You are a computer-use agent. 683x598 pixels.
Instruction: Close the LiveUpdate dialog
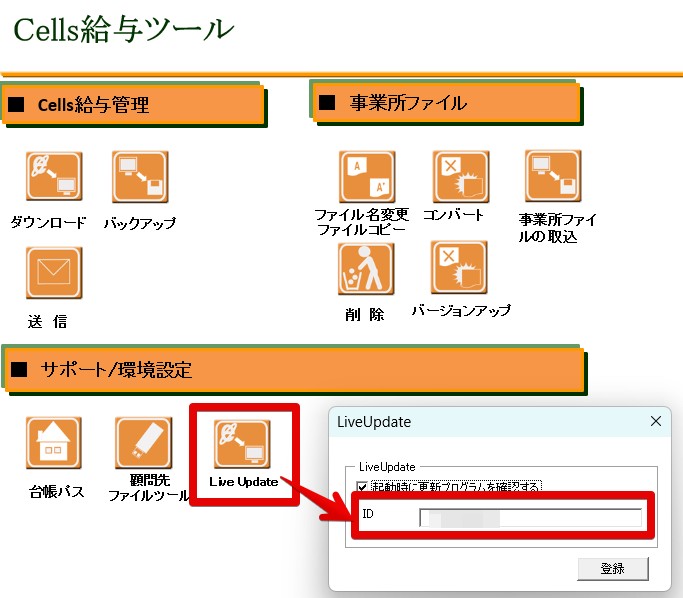656,421
